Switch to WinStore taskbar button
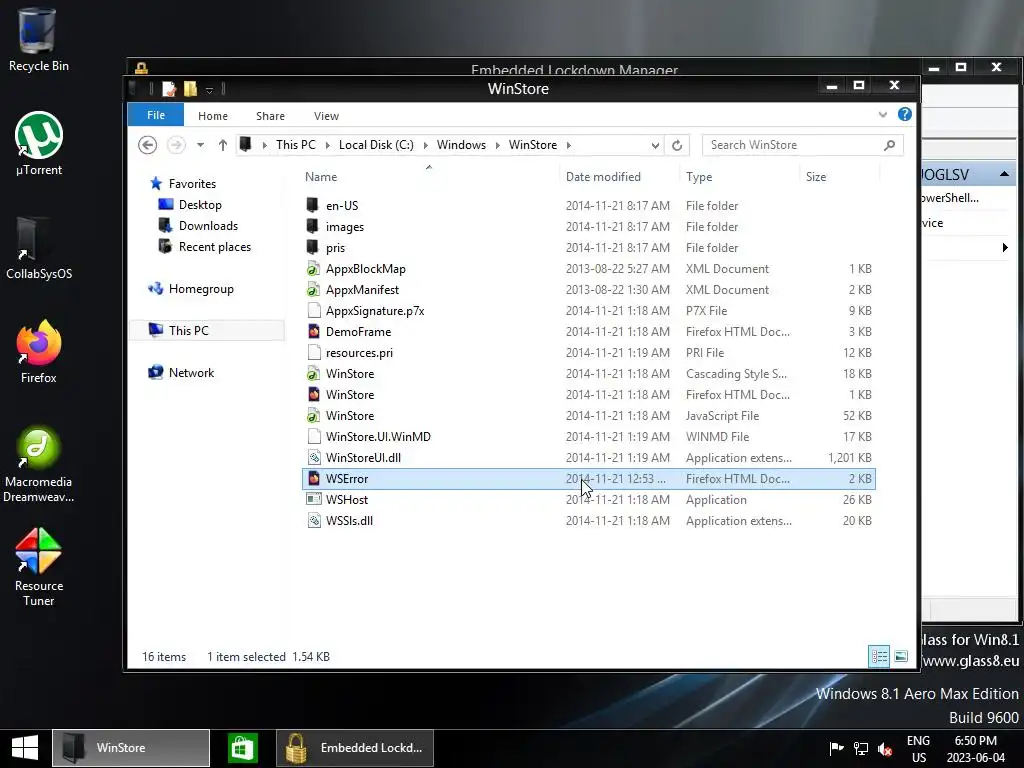The width and height of the screenshot is (1024, 768). (x=131, y=748)
